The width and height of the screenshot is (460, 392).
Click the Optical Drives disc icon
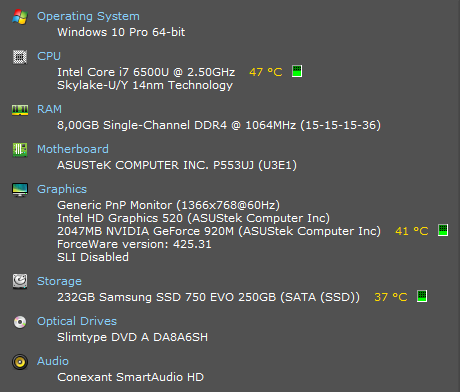pos(20,322)
